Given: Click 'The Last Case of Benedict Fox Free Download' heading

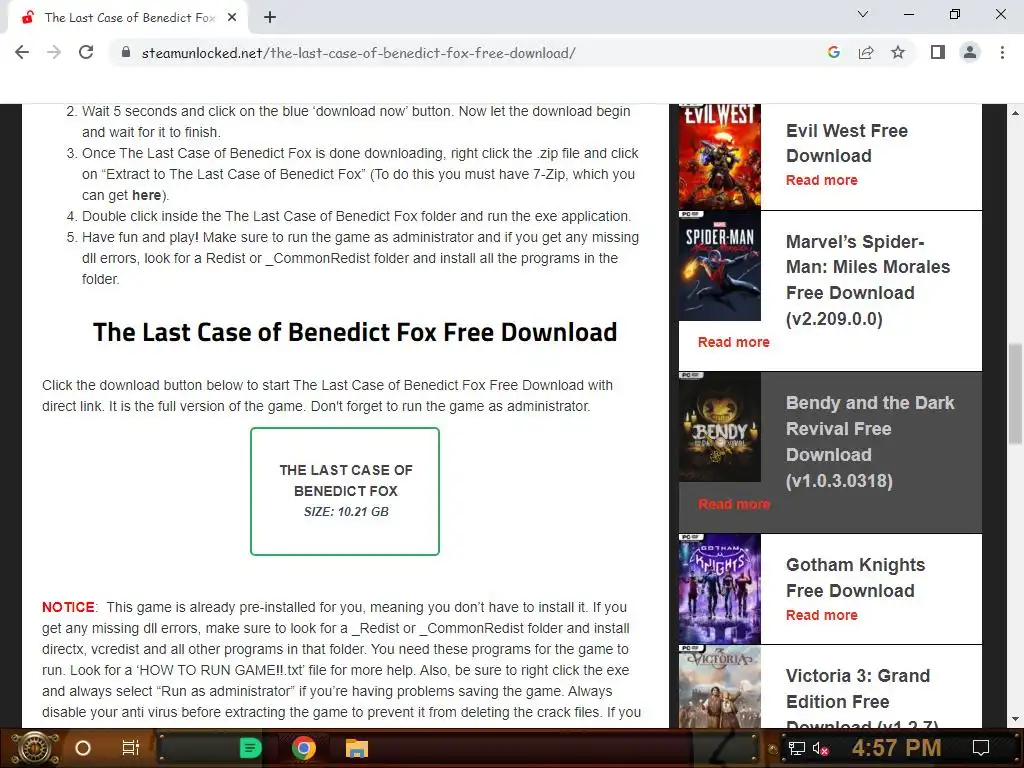Looking at the screenshot, I should pos(355,332).
